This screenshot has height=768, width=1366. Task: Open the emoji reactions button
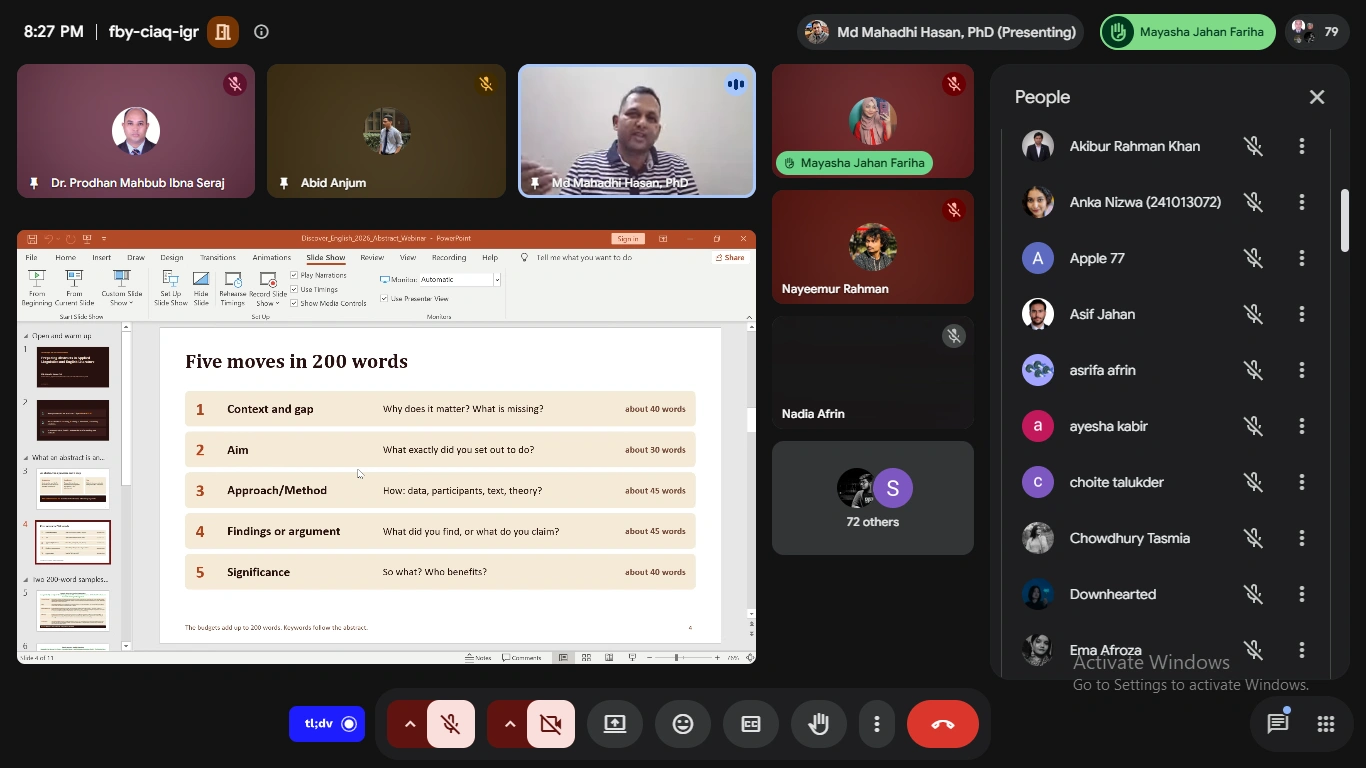point(683,724)
